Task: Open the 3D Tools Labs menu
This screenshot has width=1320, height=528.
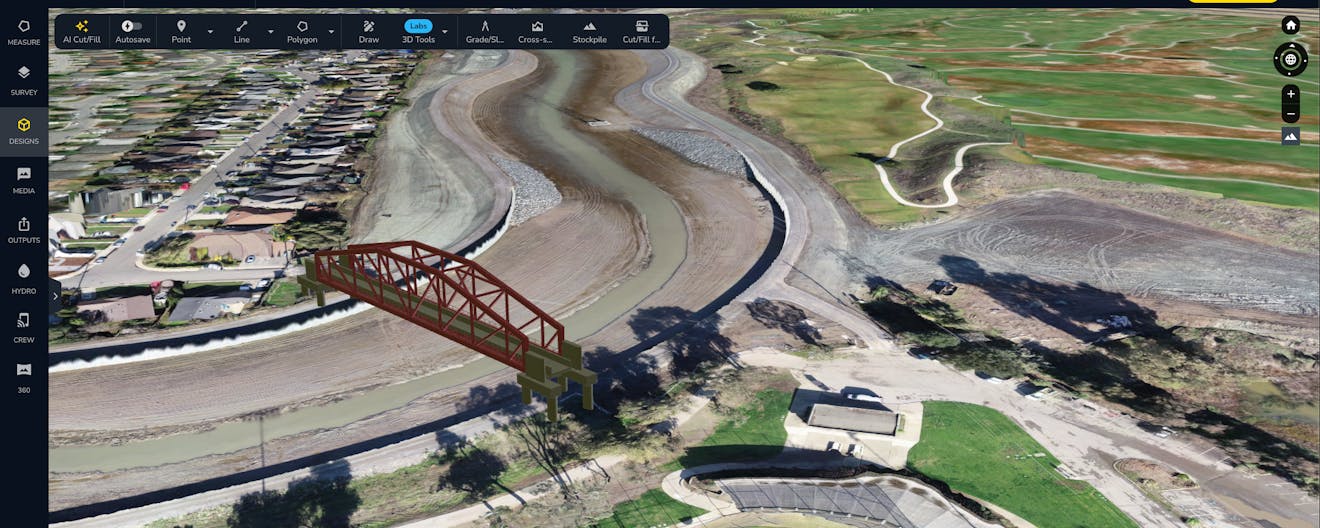Action: click(418, 31)
